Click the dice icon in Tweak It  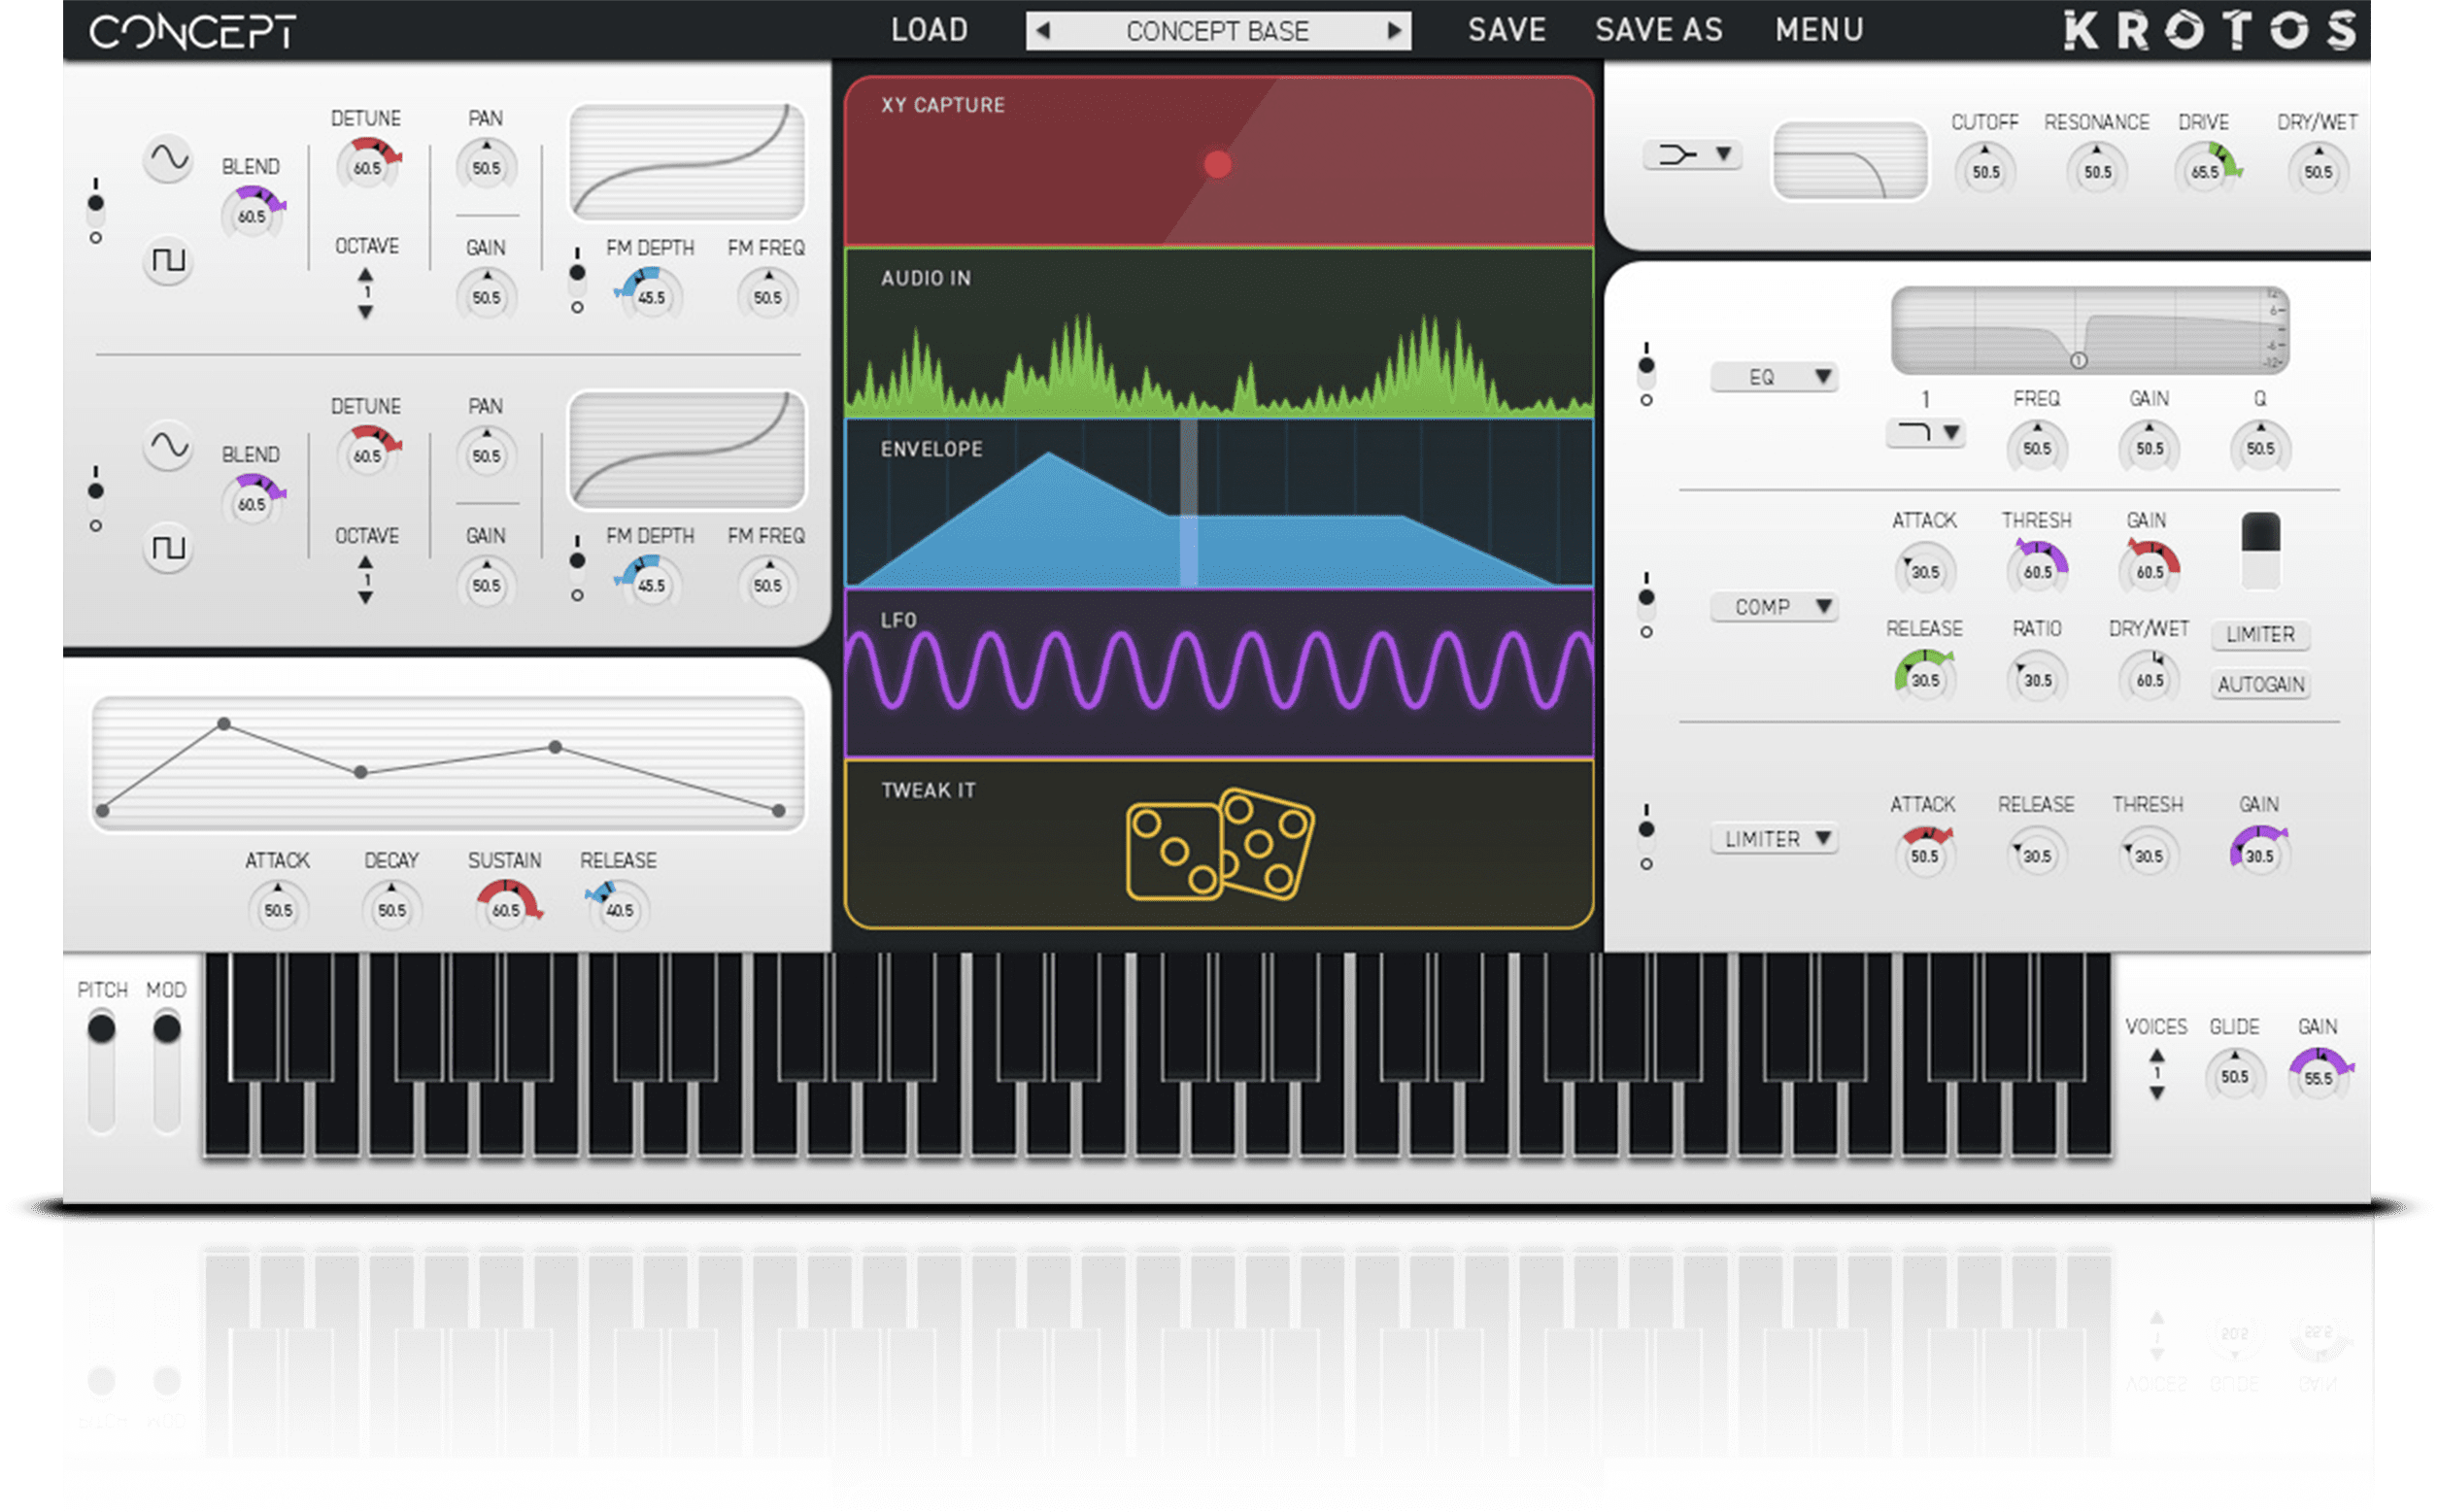point(1219,844)
